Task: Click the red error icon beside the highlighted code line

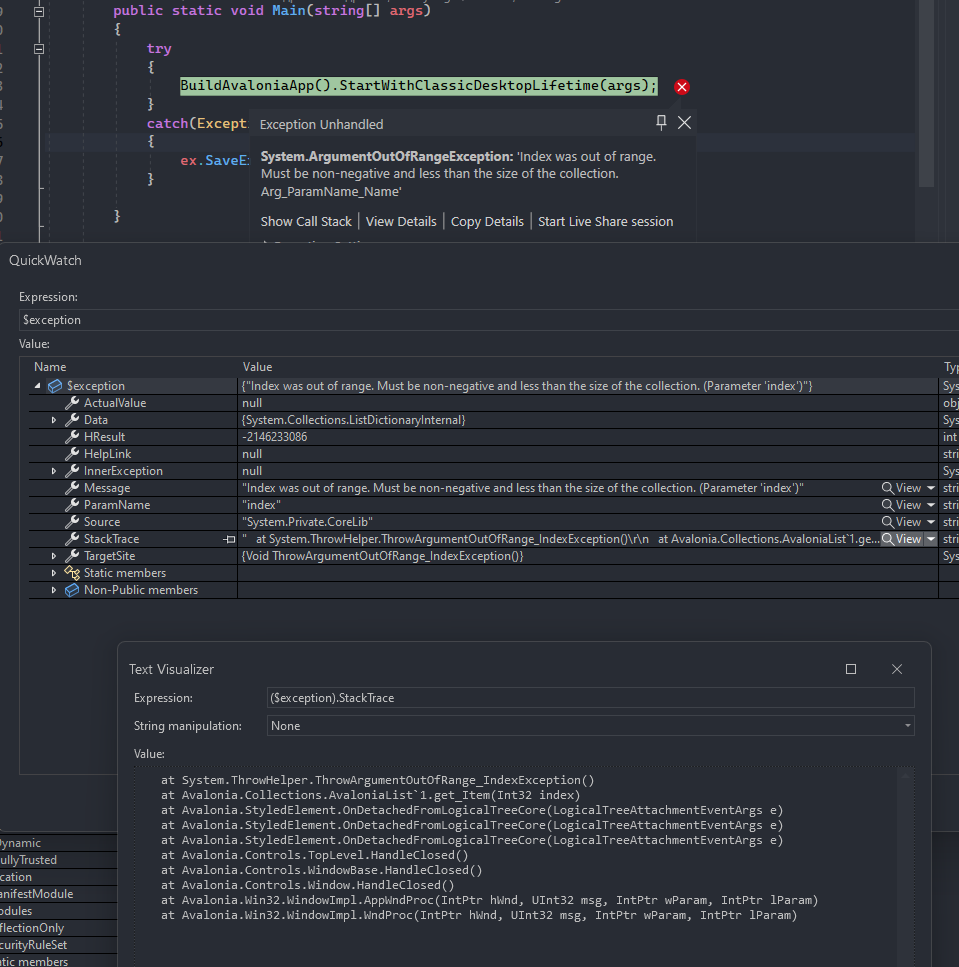Action: [681, 87]
